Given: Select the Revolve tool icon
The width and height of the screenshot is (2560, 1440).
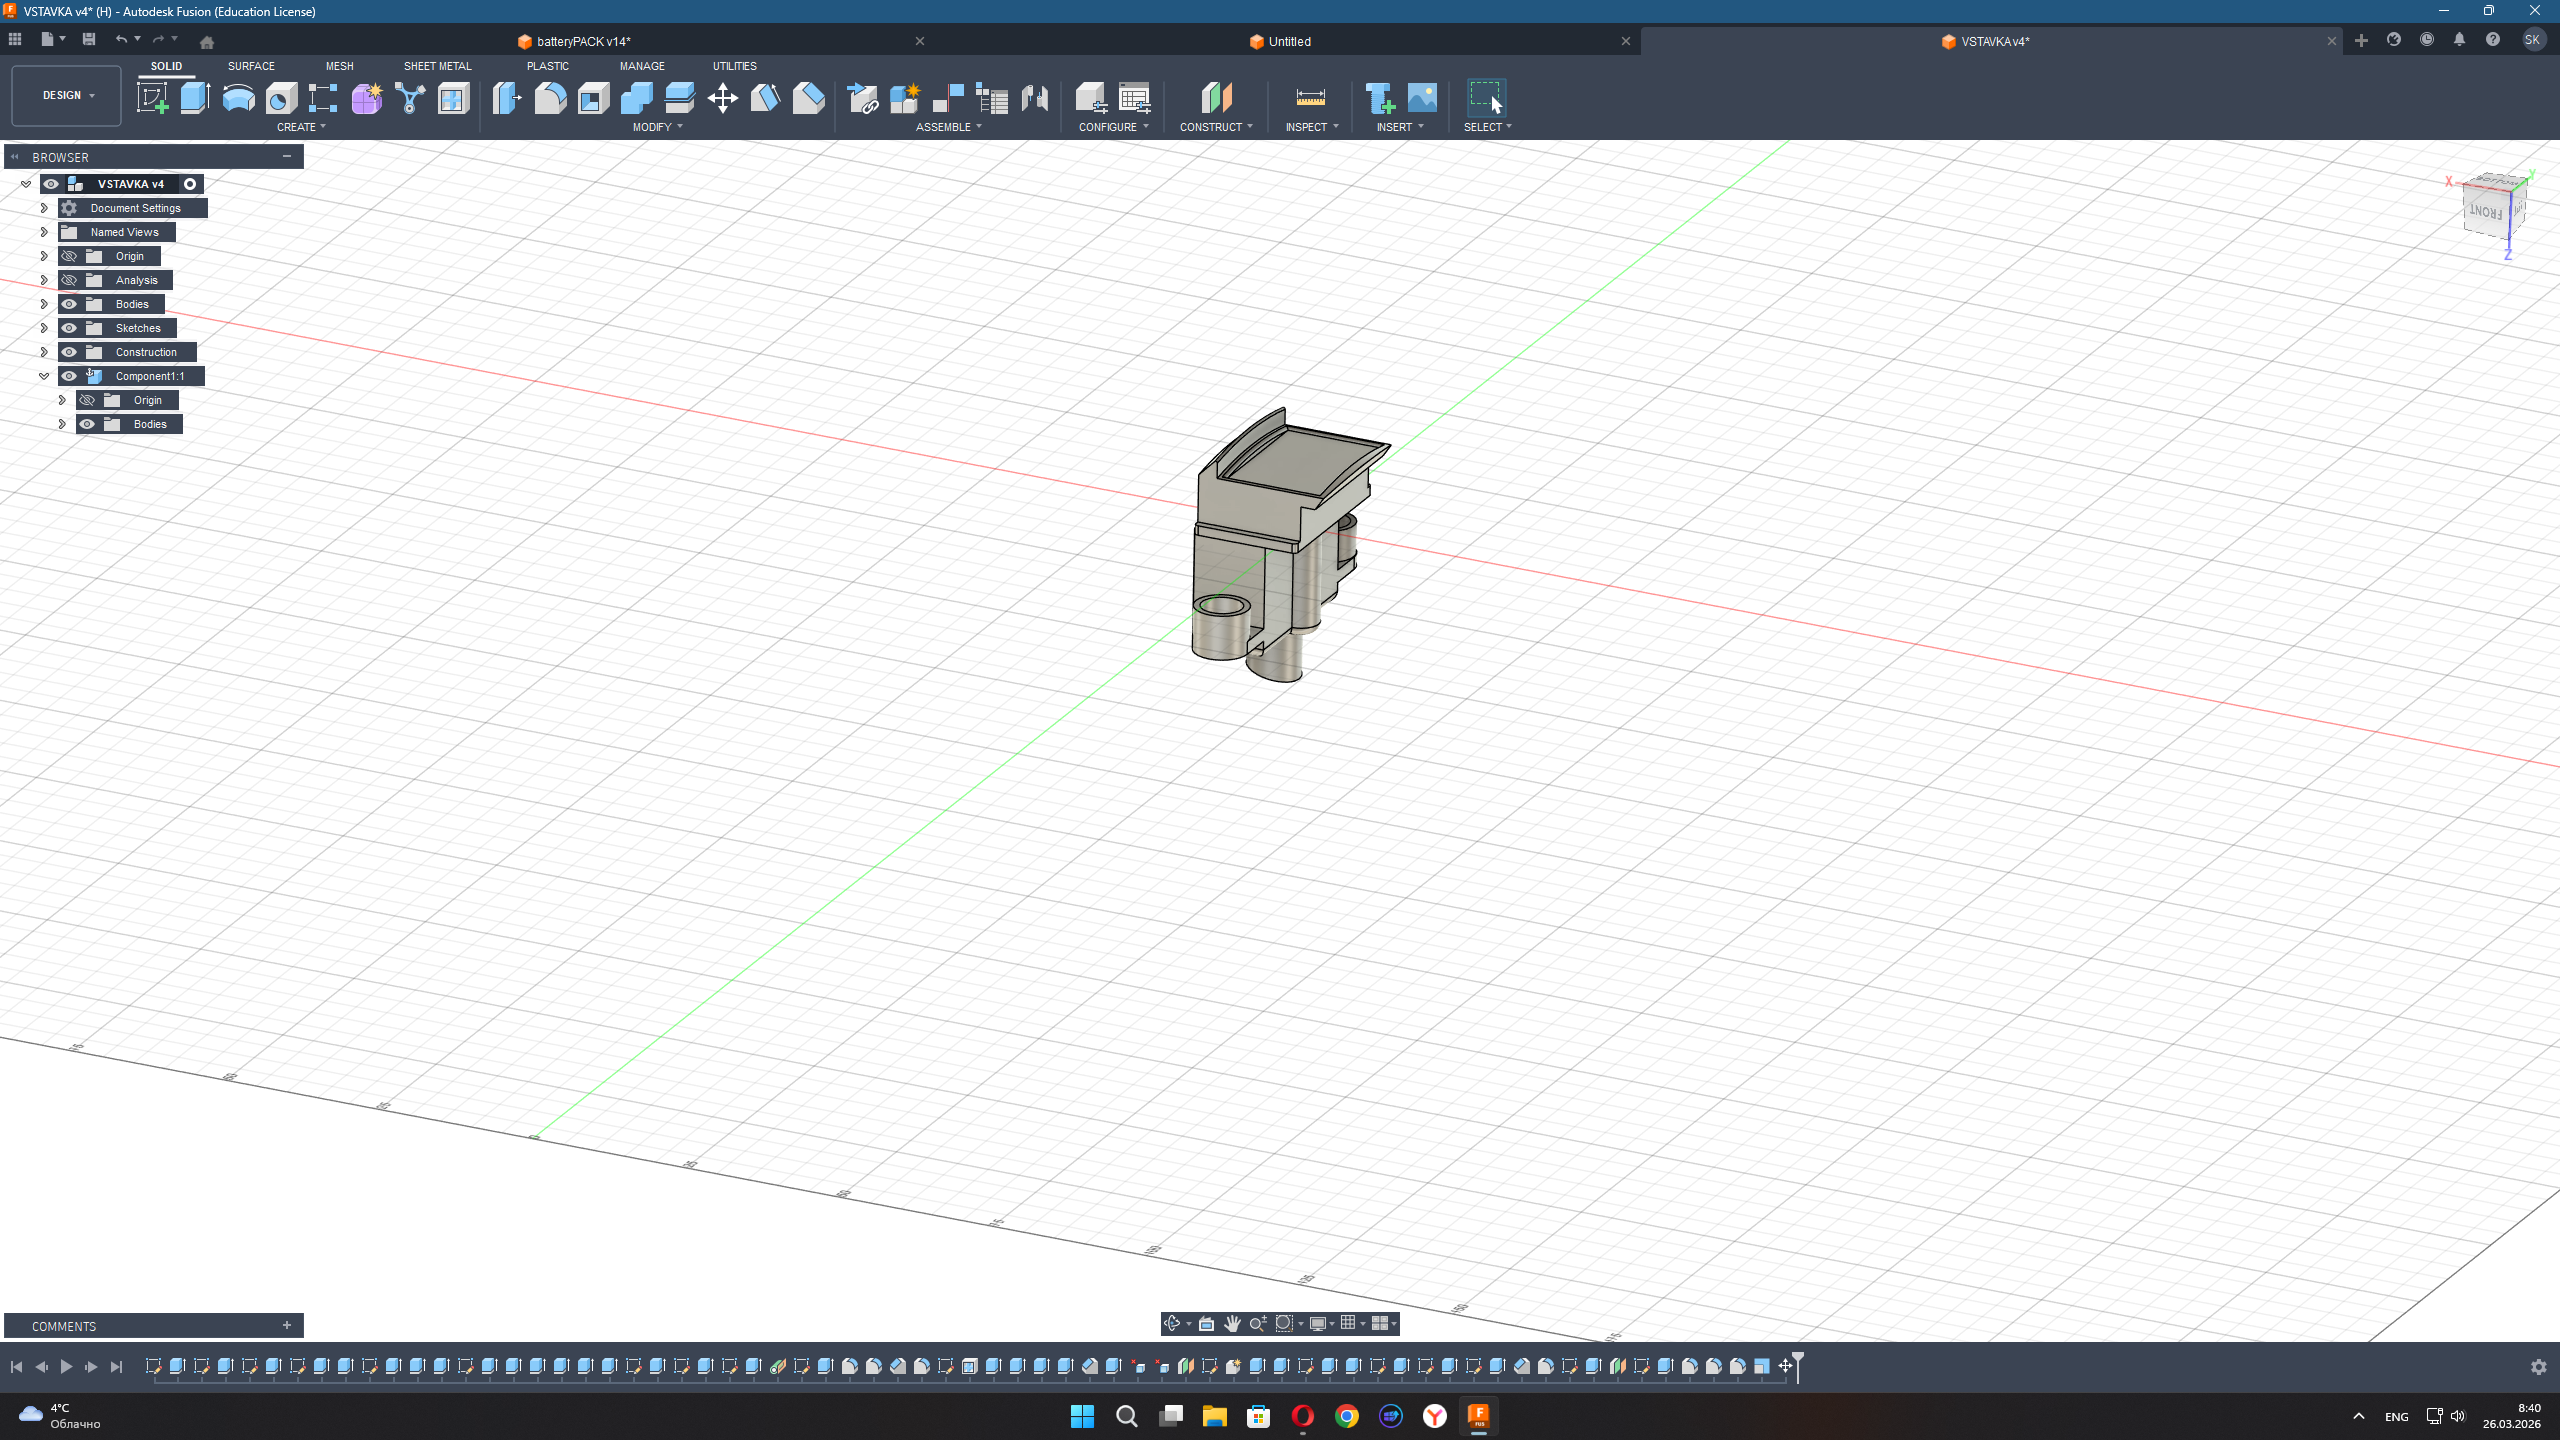Looking at the screenshot, I should 238,98.
